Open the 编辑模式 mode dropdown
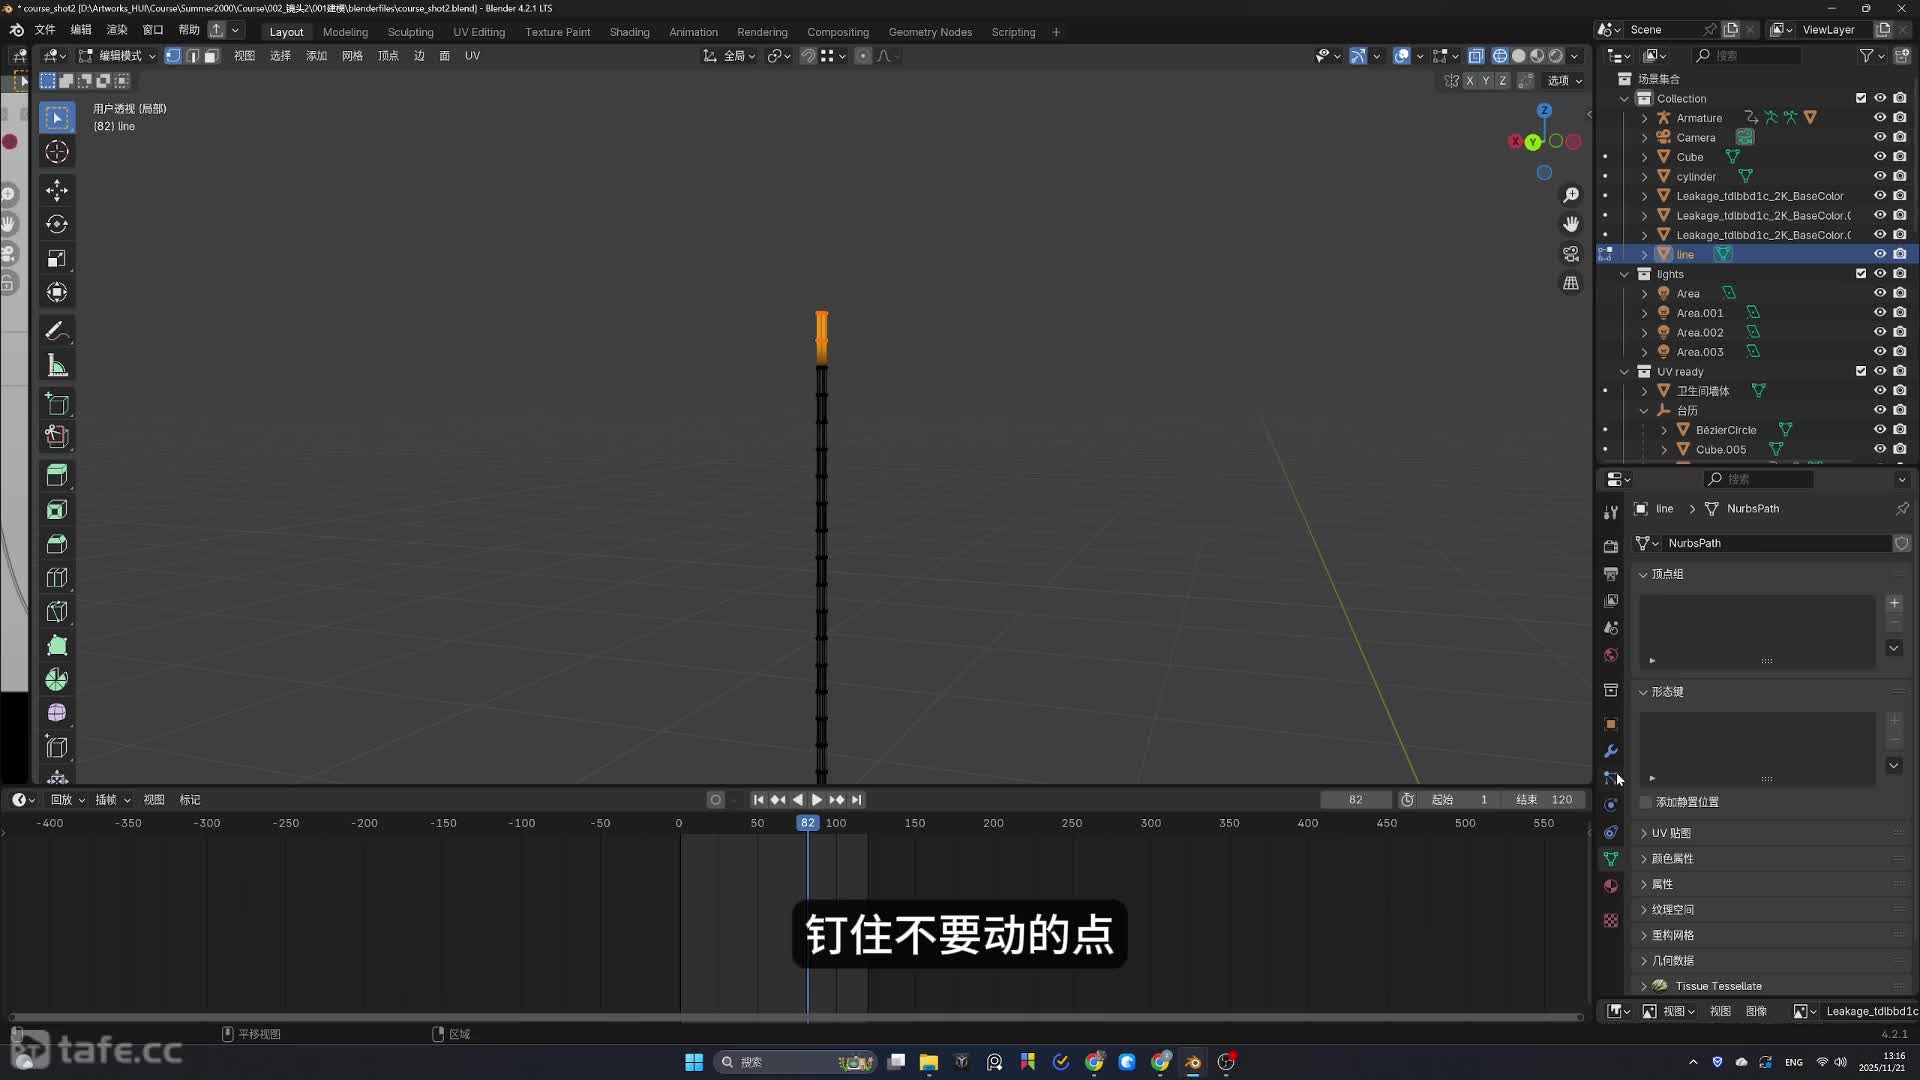This screenshot has height=1080, width=1920. (x=118, y=56)
